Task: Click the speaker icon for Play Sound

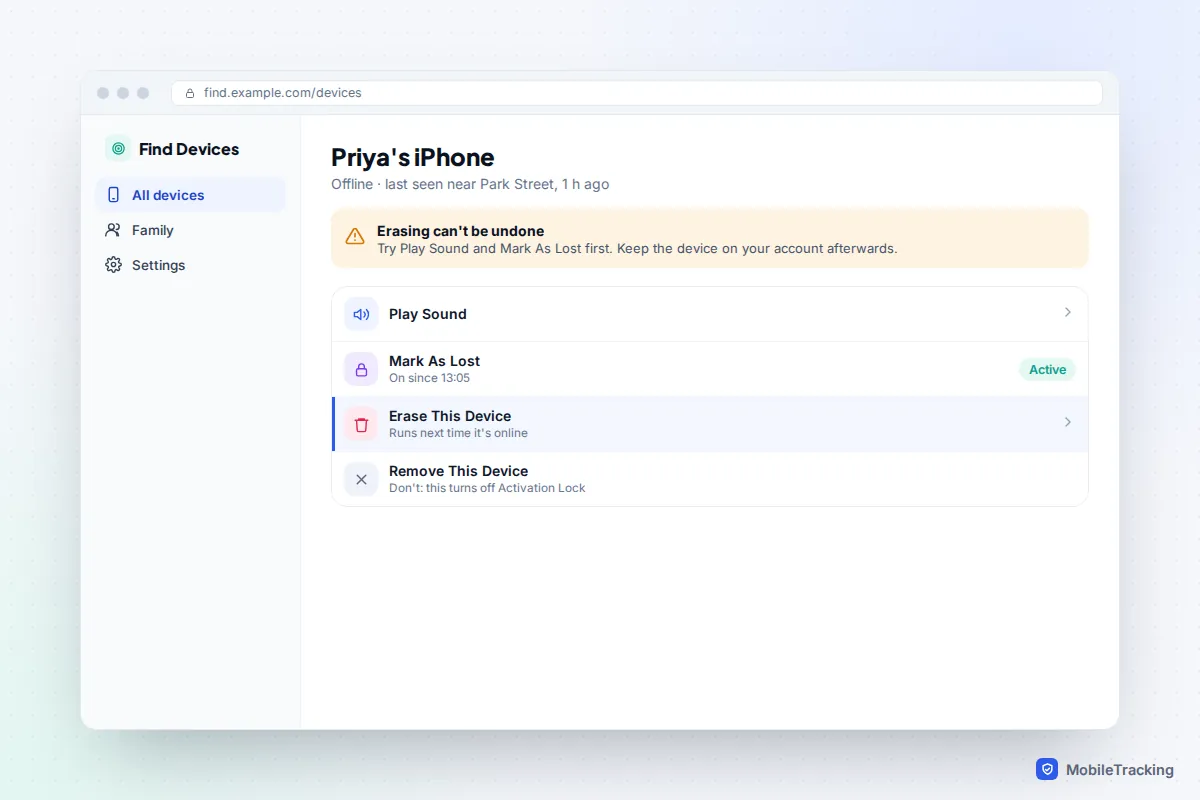Action: tap(361, 314)
